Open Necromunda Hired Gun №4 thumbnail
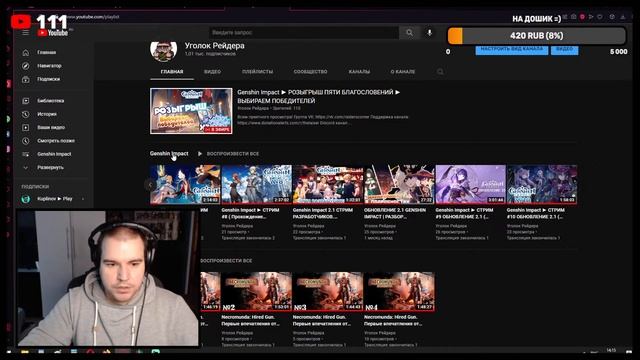This screenshot has width=640, height=360. point(399,291)
